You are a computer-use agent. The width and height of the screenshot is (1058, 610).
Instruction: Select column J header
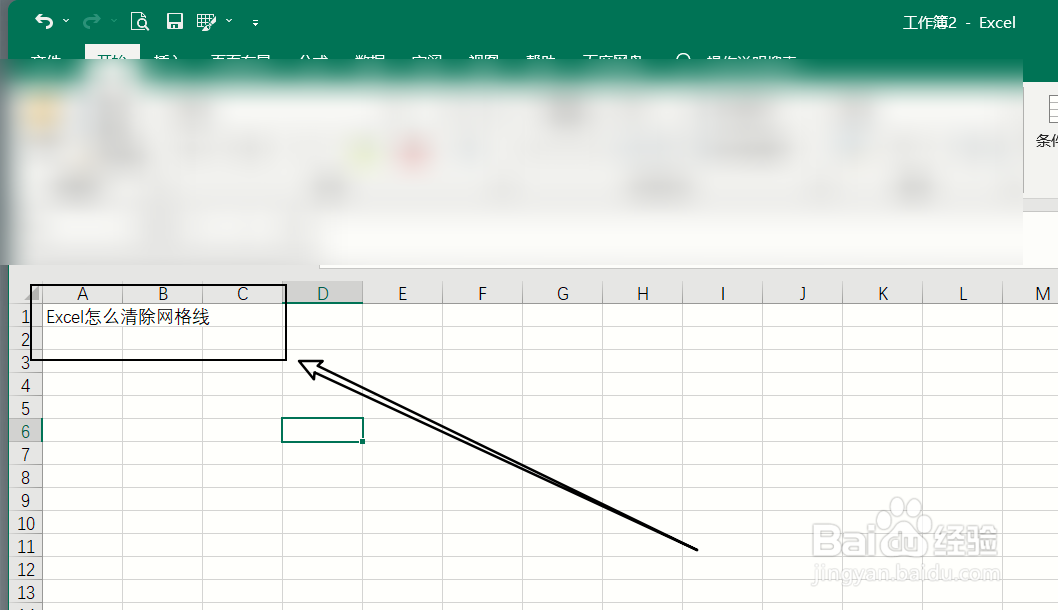(x=802, y=294)
